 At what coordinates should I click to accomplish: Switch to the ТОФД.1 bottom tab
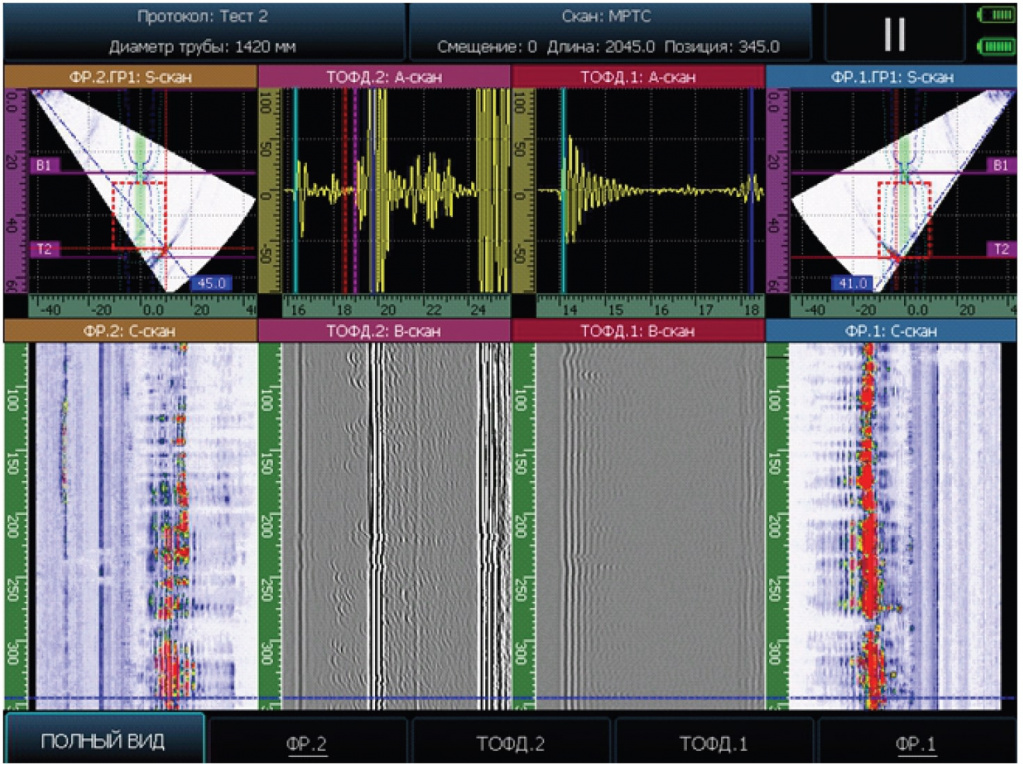coord(714,743)
